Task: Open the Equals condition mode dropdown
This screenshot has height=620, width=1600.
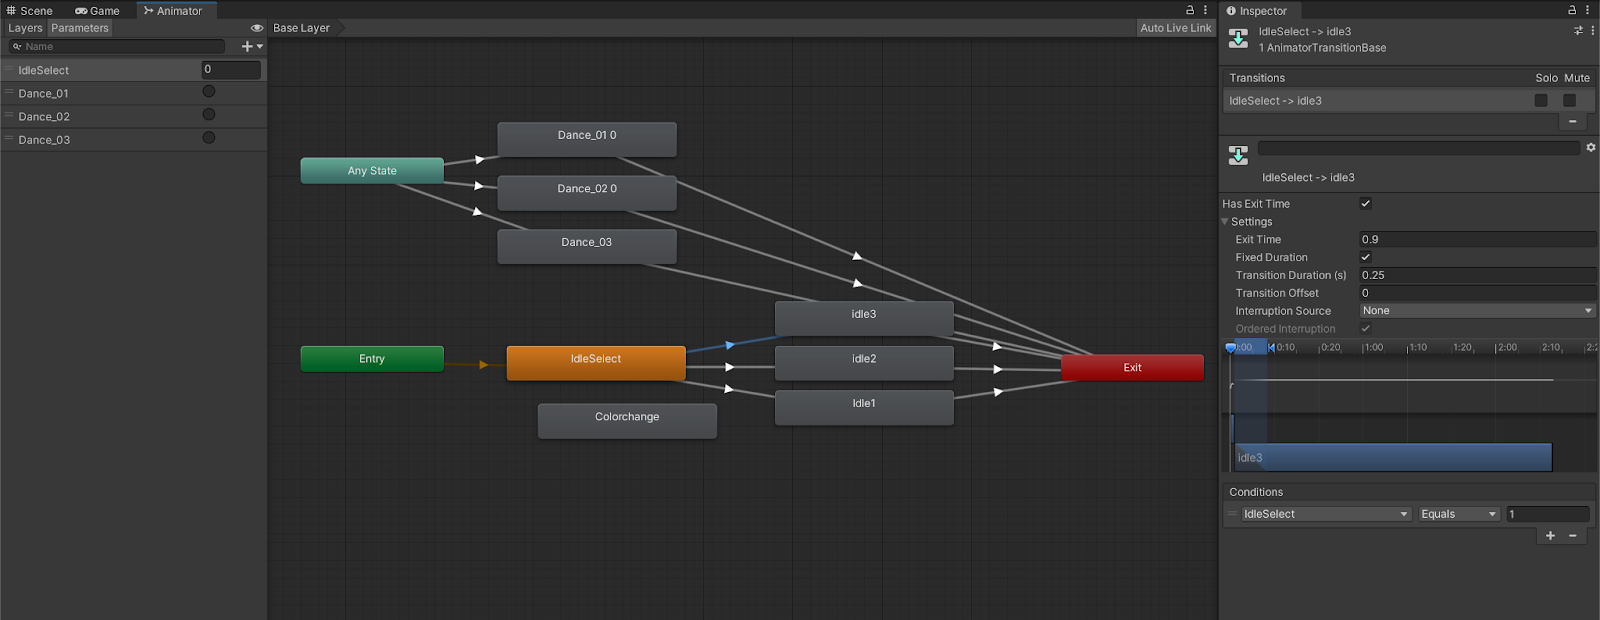Action: click(x=1458, y=514)
